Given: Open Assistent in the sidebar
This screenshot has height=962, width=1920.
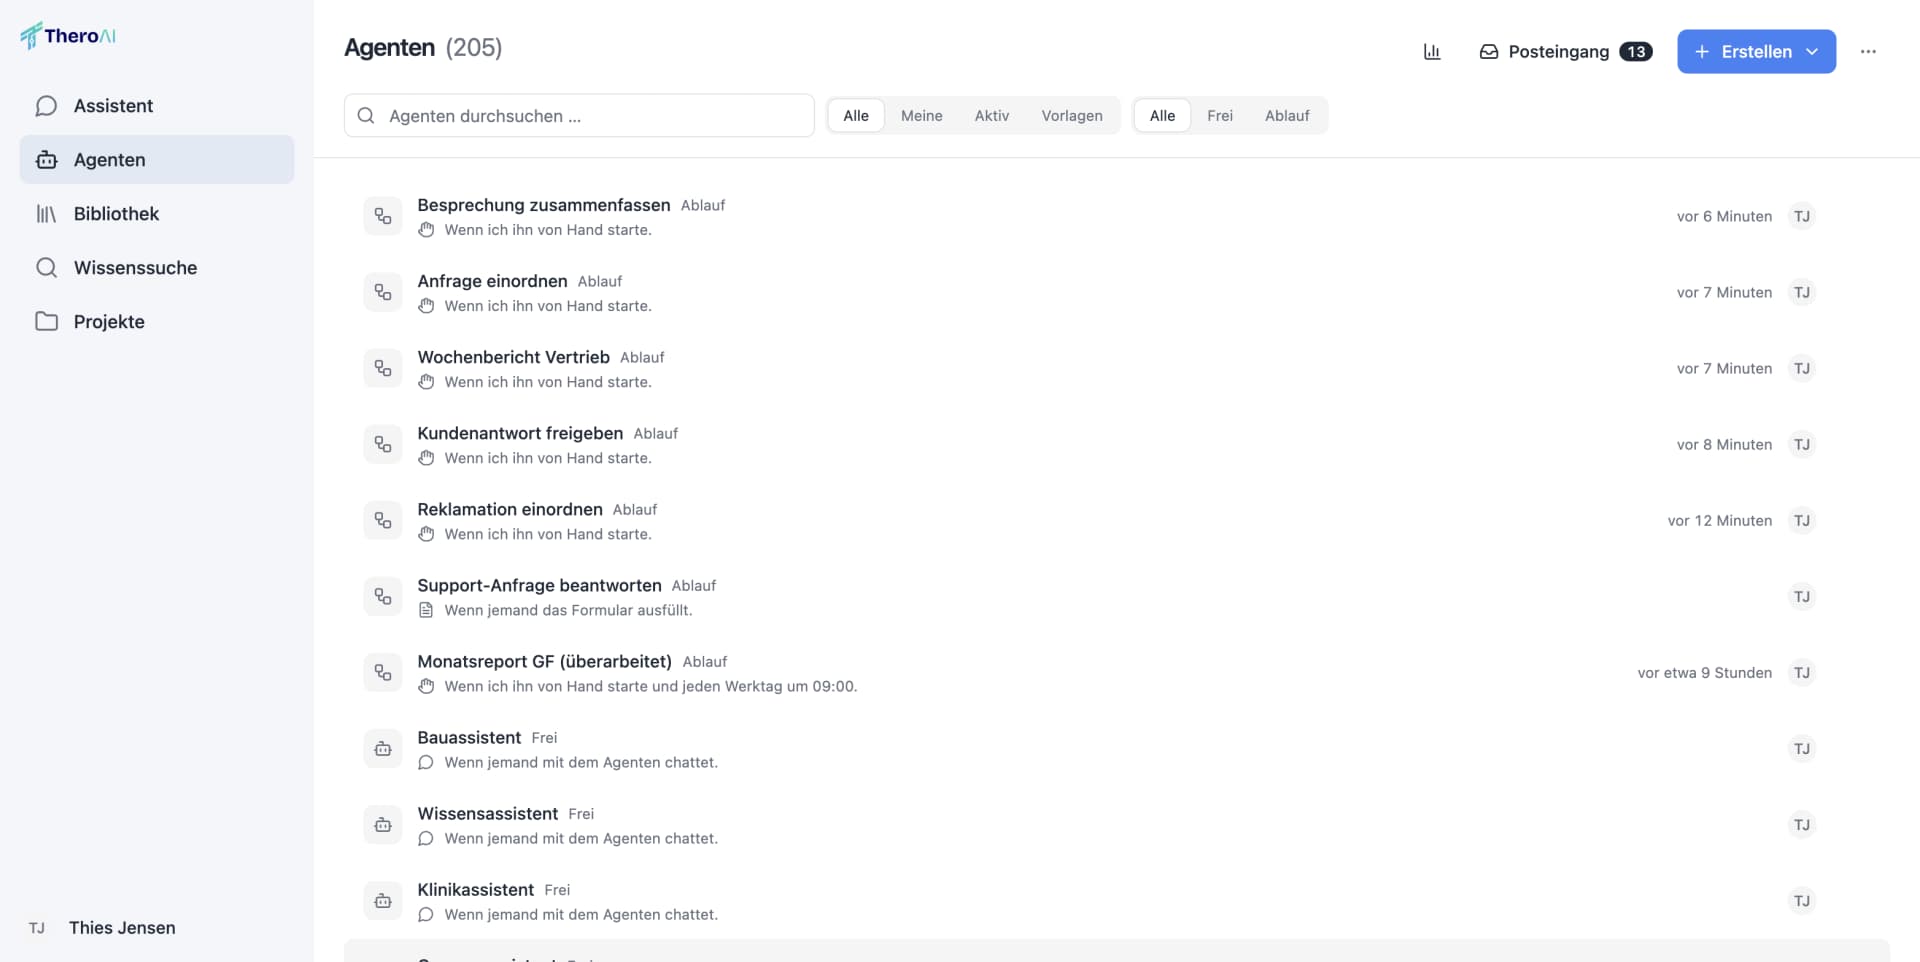Looking at the screenshot, I should (157, 106).
